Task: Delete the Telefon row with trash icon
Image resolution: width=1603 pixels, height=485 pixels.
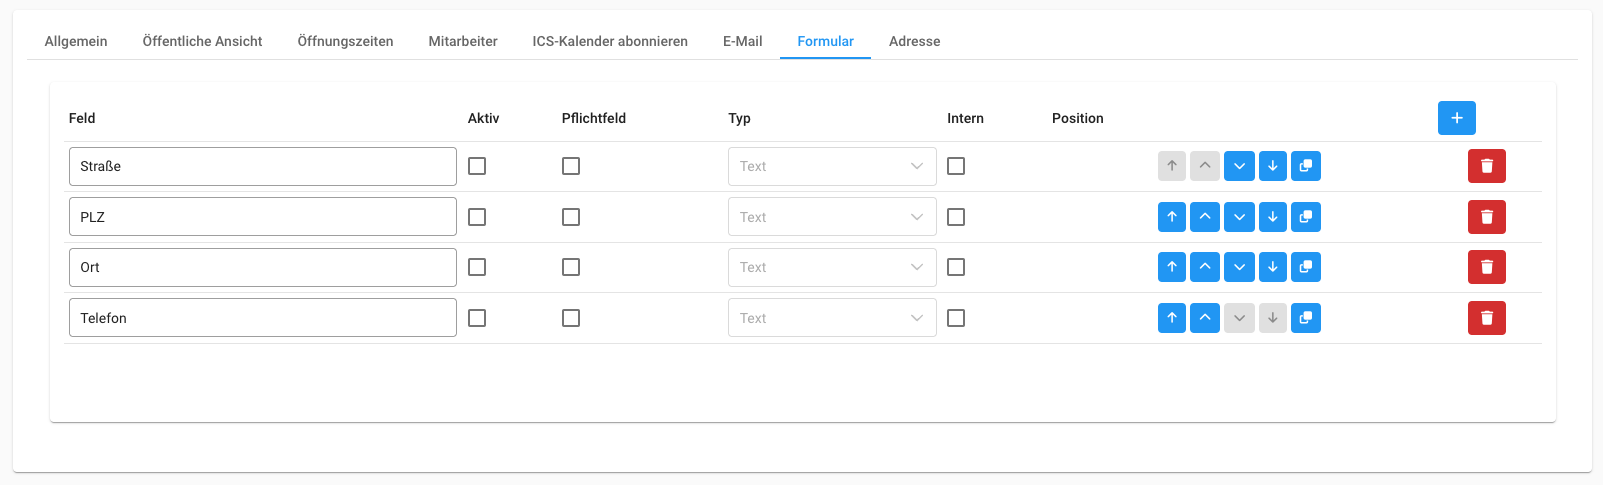Action: click(x=1486, y=318)
